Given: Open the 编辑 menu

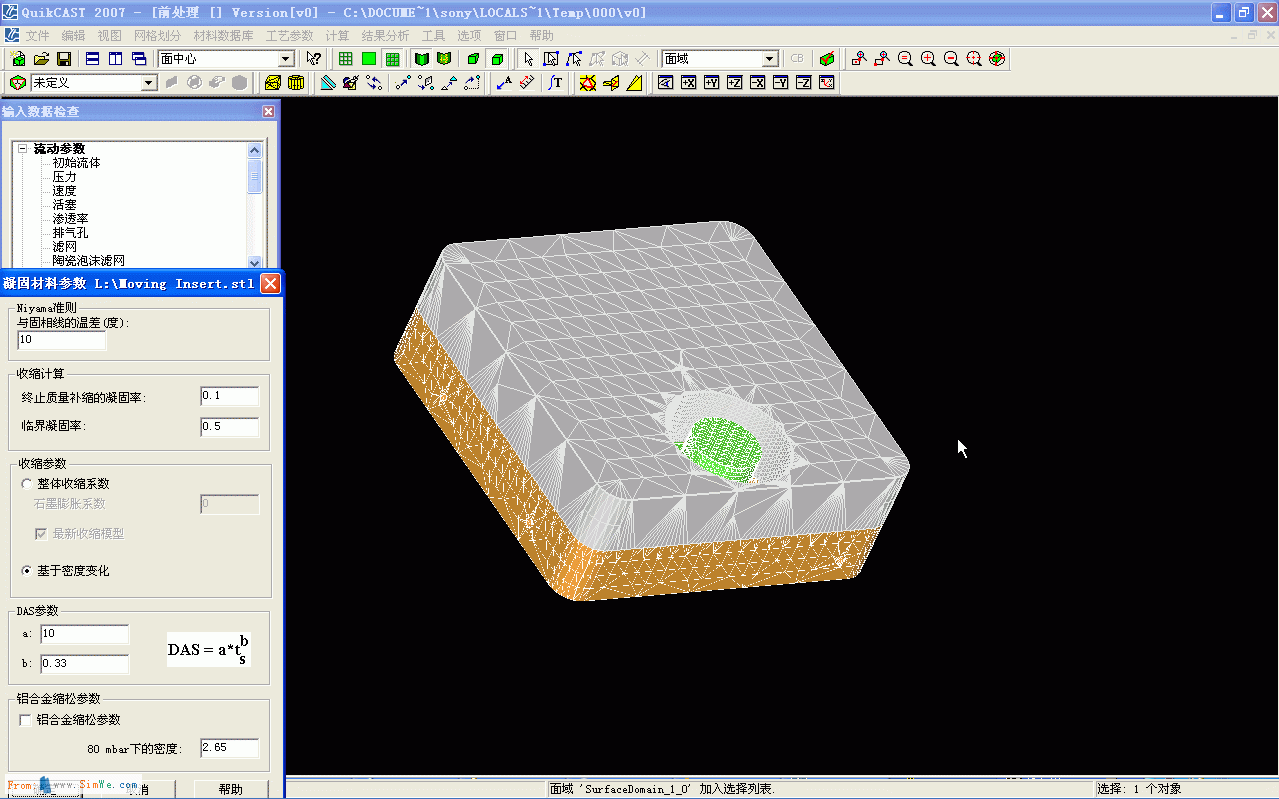Looking at the screenshot, I should click(73, 35).
